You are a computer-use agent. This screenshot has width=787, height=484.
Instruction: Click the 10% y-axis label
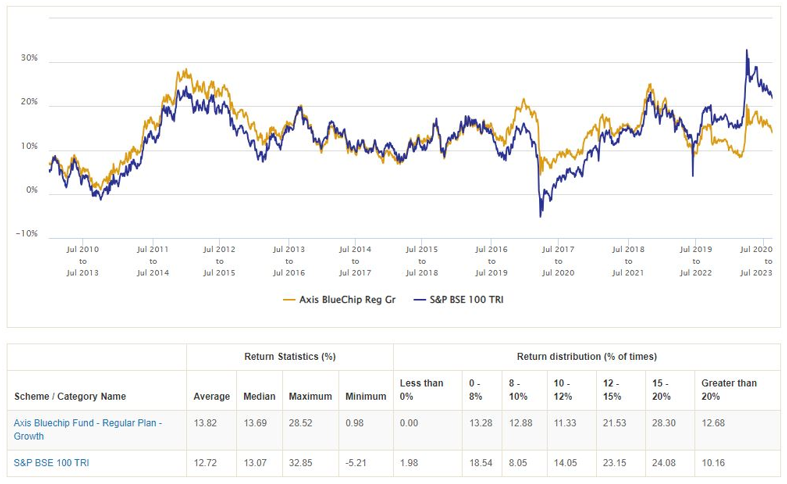(29, 146)
